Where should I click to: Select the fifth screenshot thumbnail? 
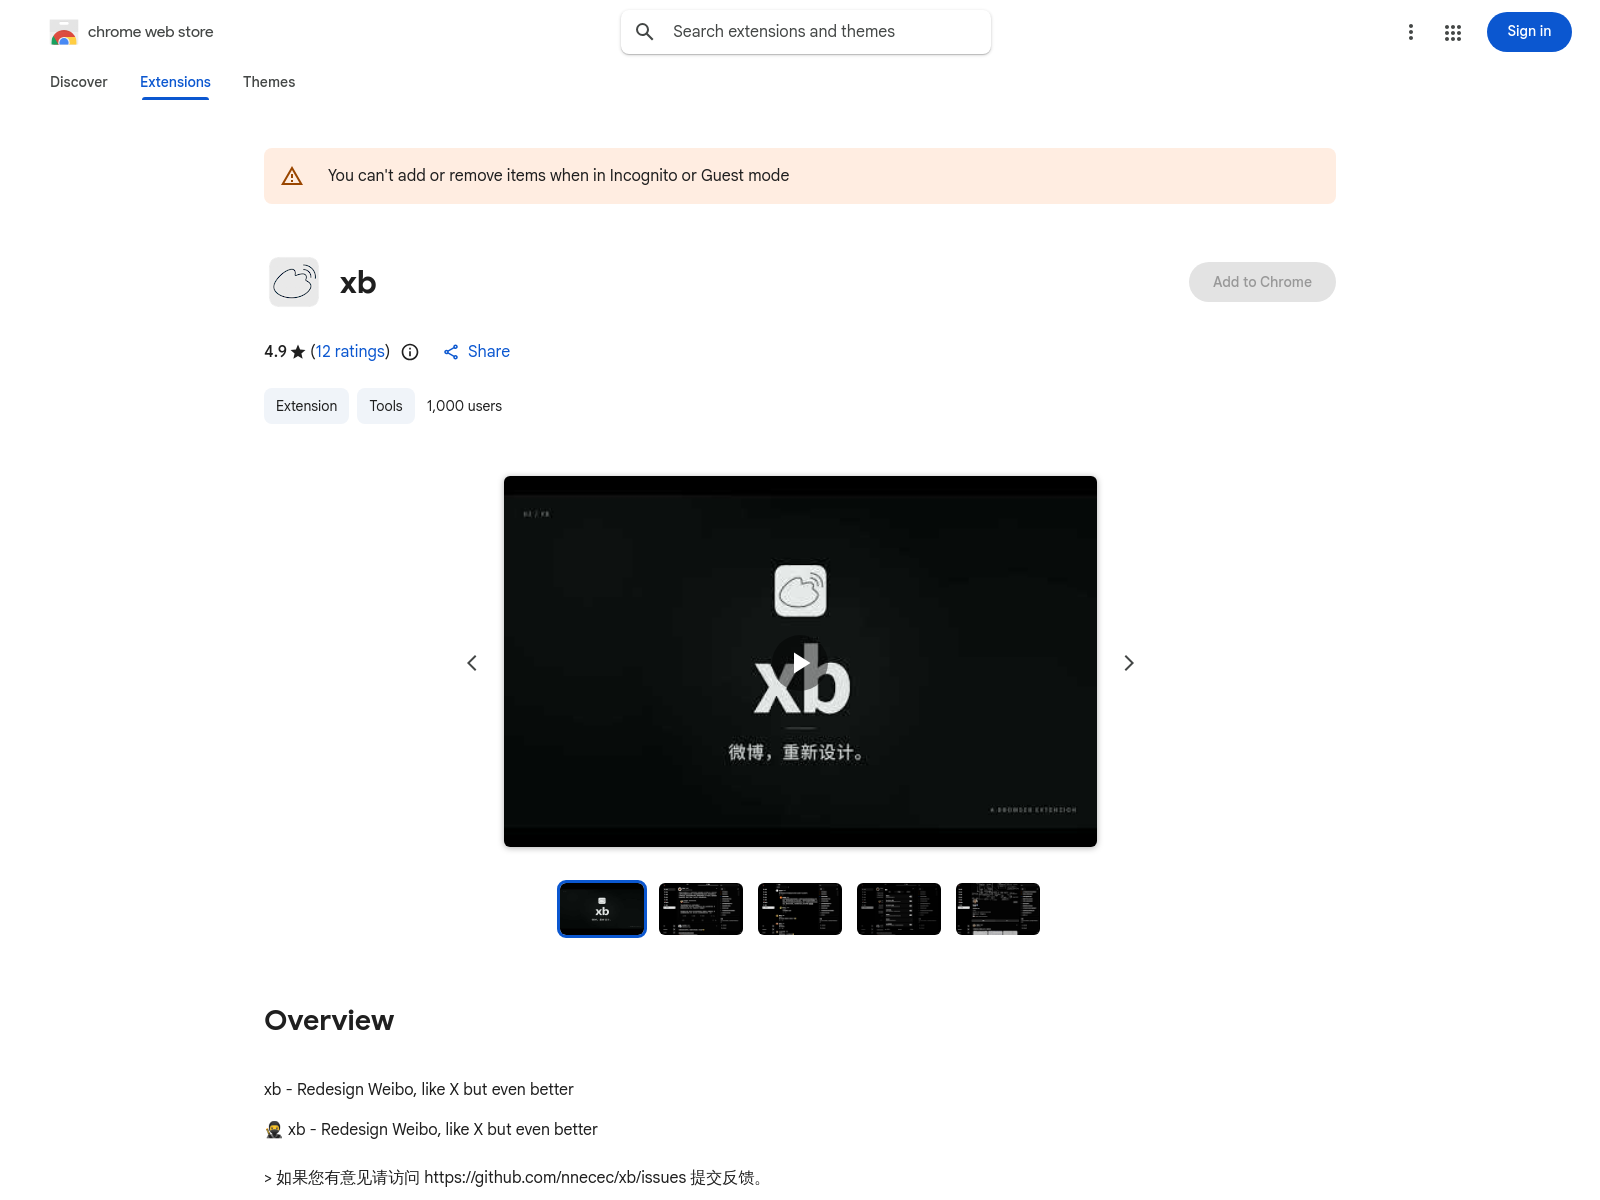click(998, 909)
